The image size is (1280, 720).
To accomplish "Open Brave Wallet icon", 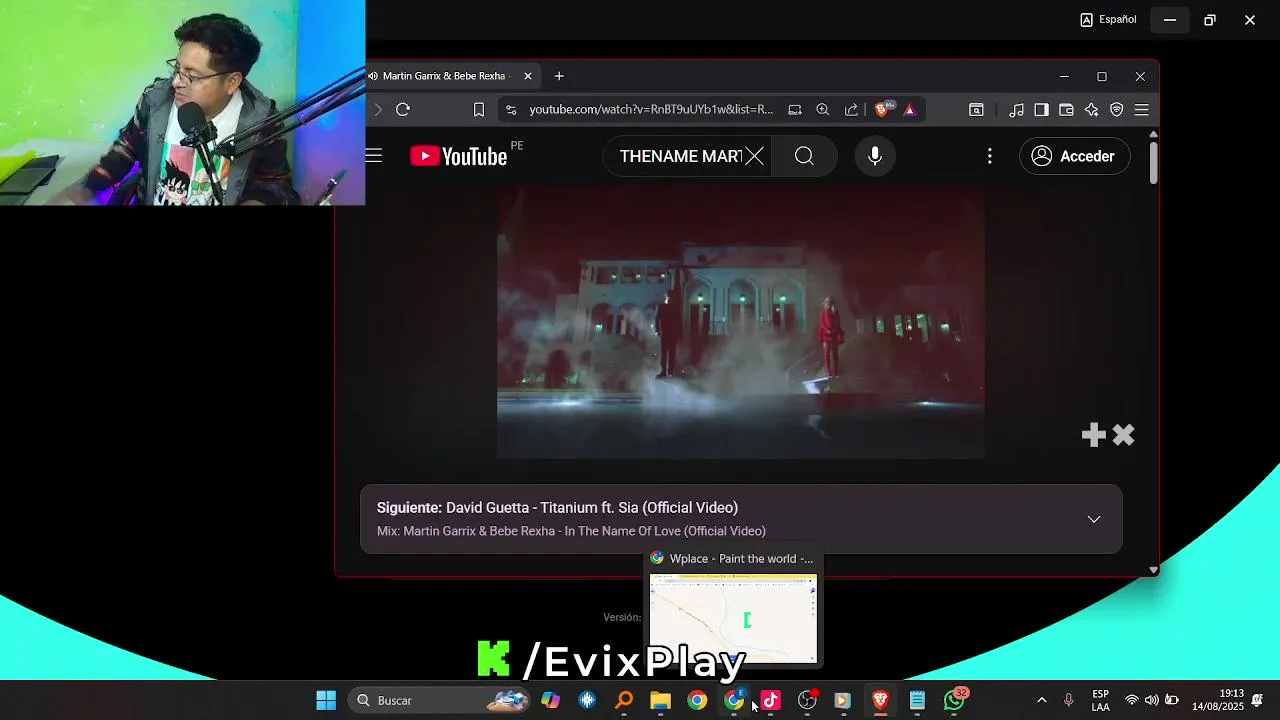I will (1066, 110).
